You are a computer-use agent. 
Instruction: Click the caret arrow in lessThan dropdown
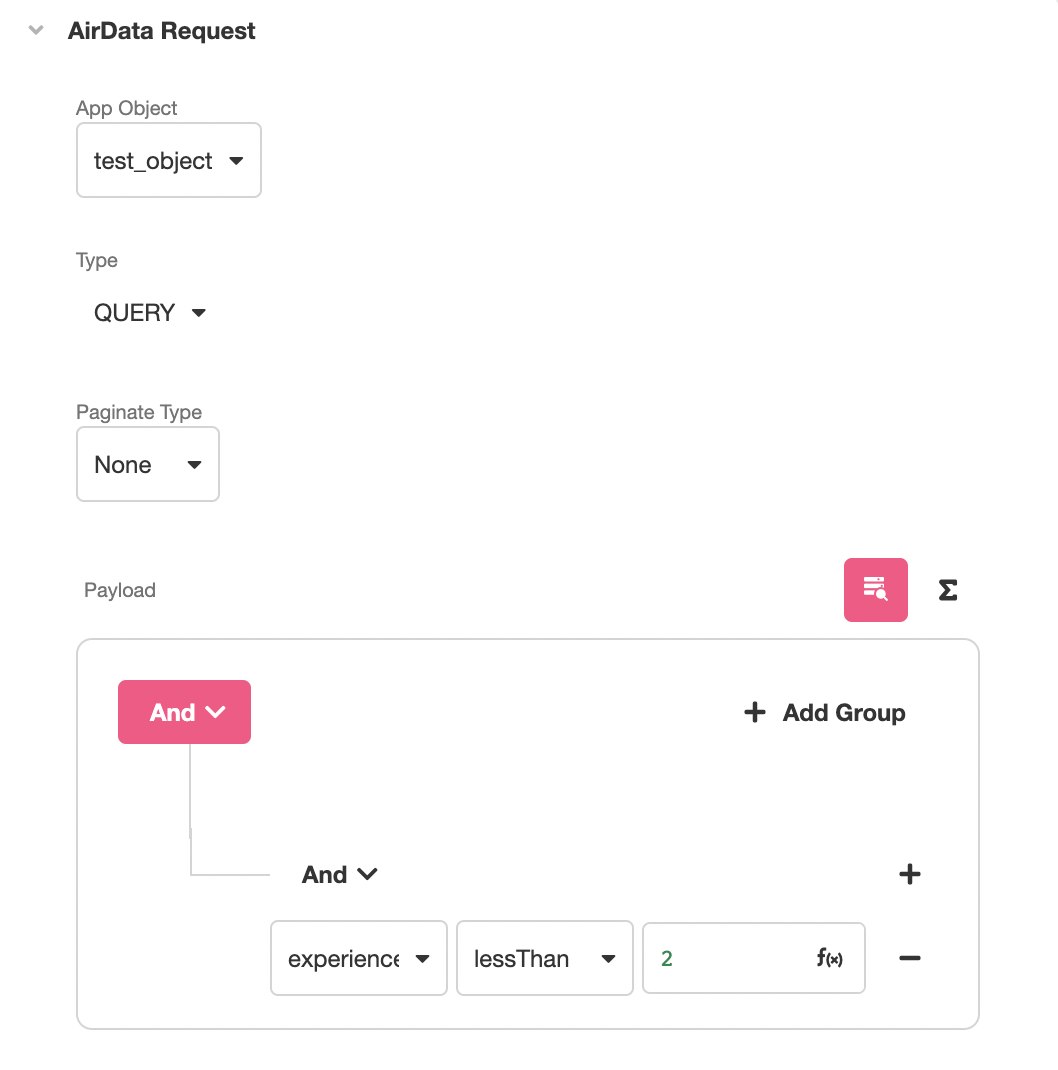[608, 959]
